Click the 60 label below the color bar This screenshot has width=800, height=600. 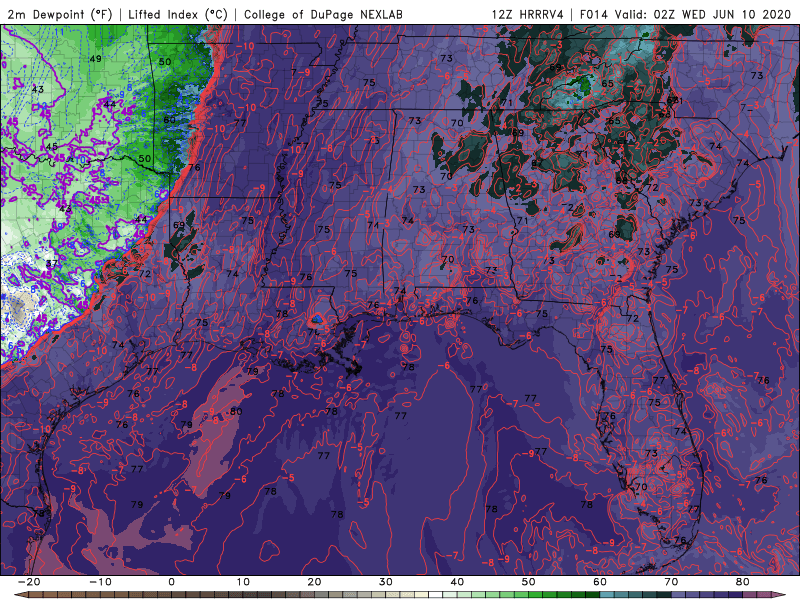click(600, 582)
